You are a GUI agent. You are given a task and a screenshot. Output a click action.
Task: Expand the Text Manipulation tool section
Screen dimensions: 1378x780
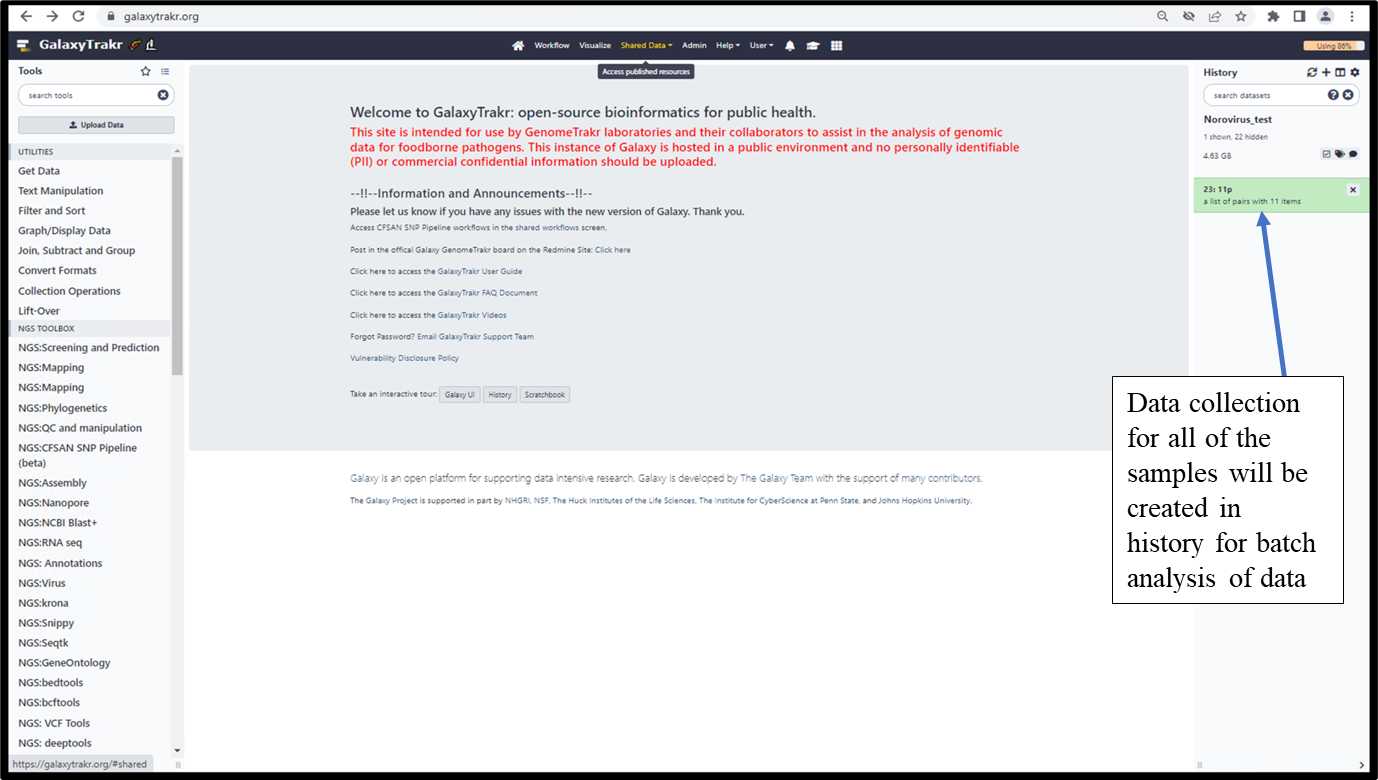pyautogui.click(x=60, y=191)
